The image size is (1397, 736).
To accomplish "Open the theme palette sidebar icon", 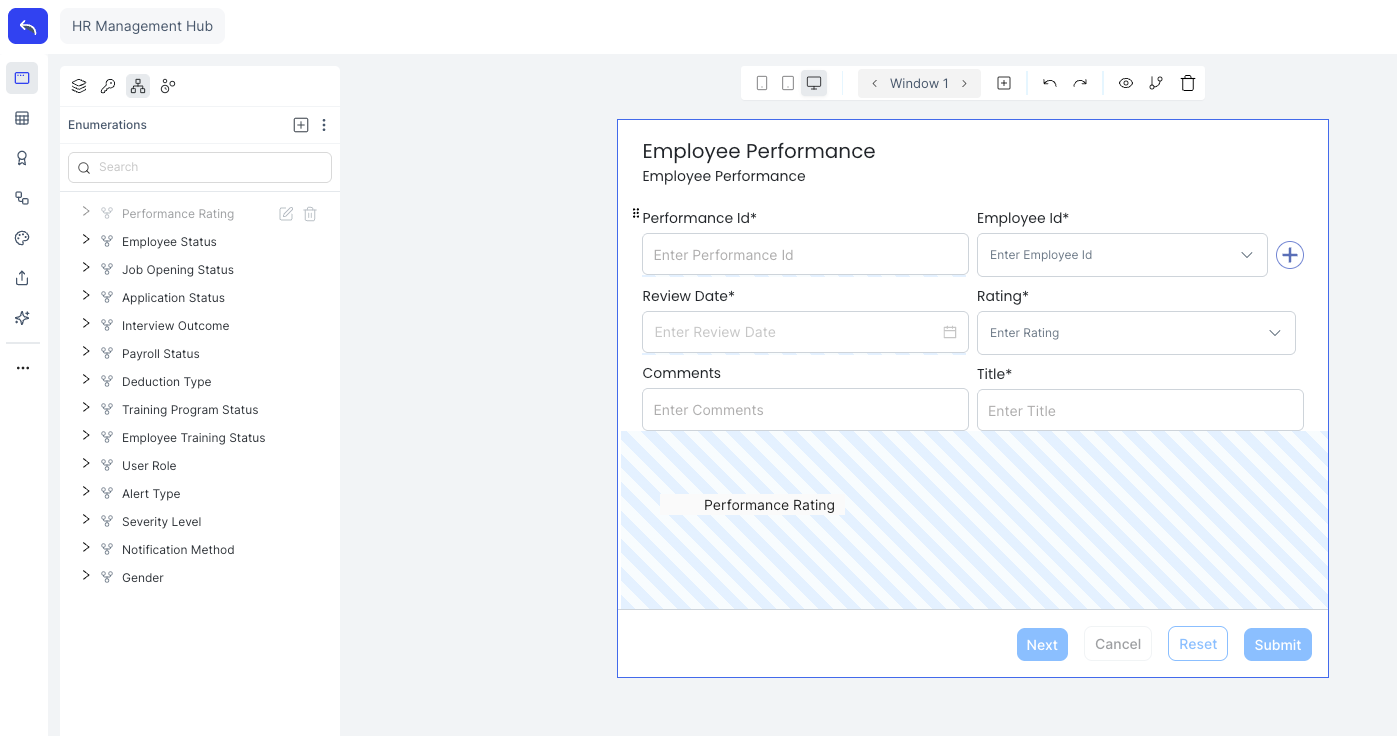I will (x=22, y=238).
